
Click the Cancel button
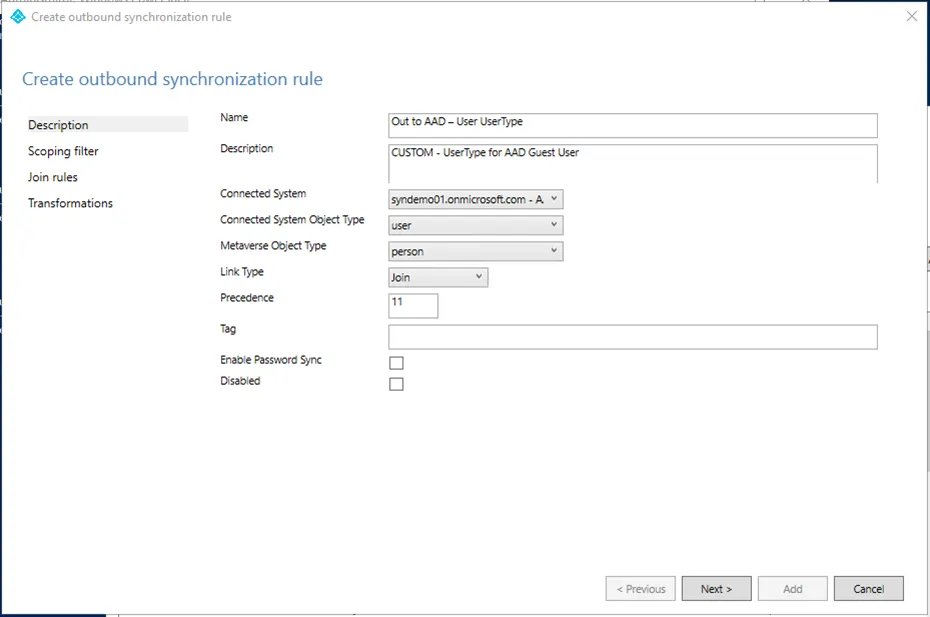coord(868,589)
